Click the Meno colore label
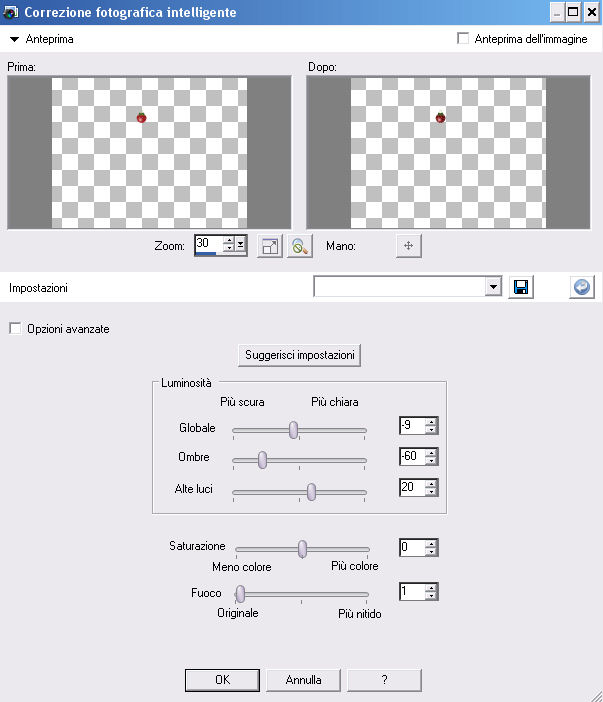The width and height of the screenshot is (603, 702). 242,567
